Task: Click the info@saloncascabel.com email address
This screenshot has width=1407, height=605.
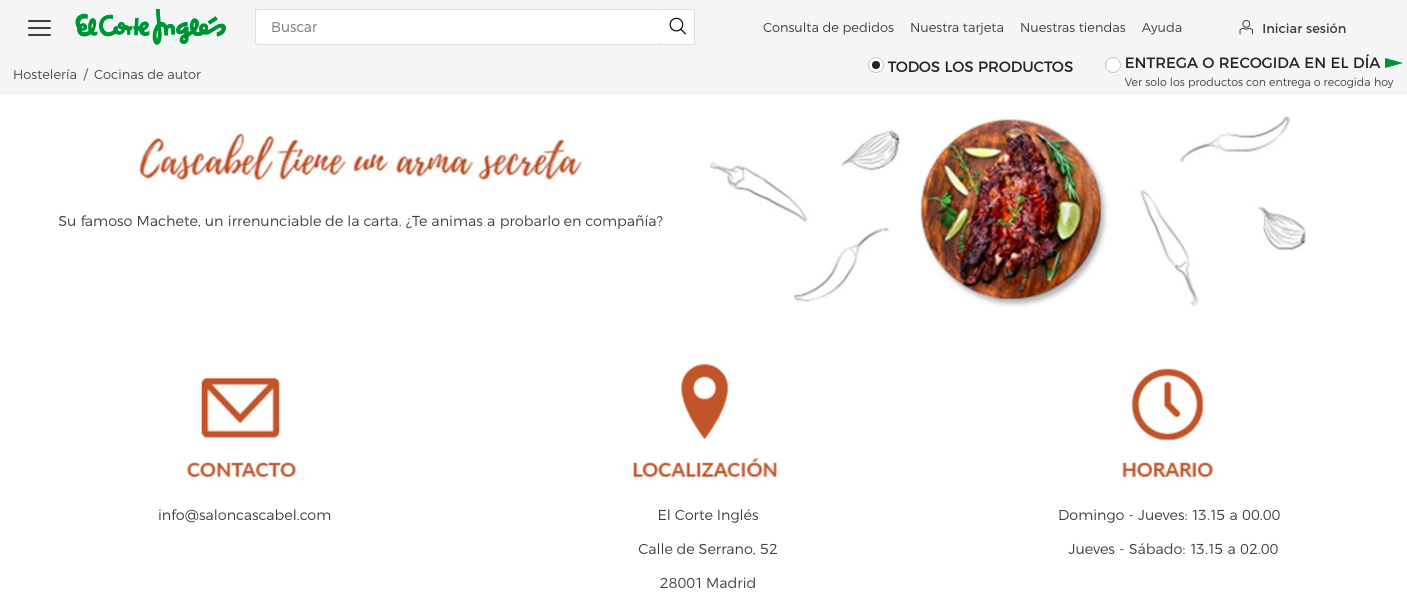Action: pos(244,515)
